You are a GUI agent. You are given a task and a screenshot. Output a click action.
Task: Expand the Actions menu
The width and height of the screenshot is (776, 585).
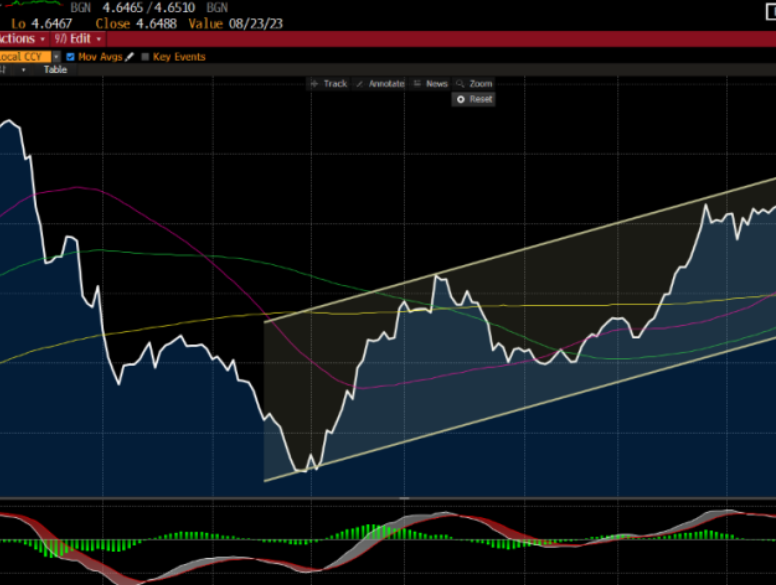pos(20,39)
